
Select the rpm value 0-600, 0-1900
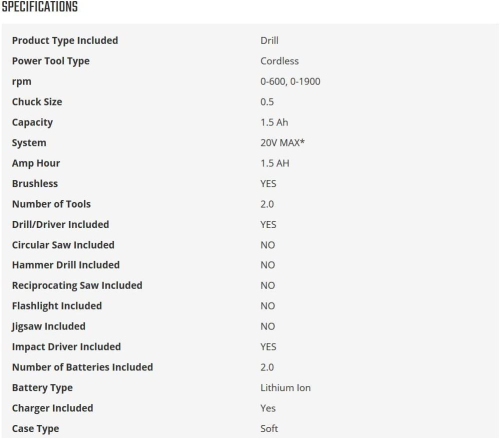coord(290,82)
